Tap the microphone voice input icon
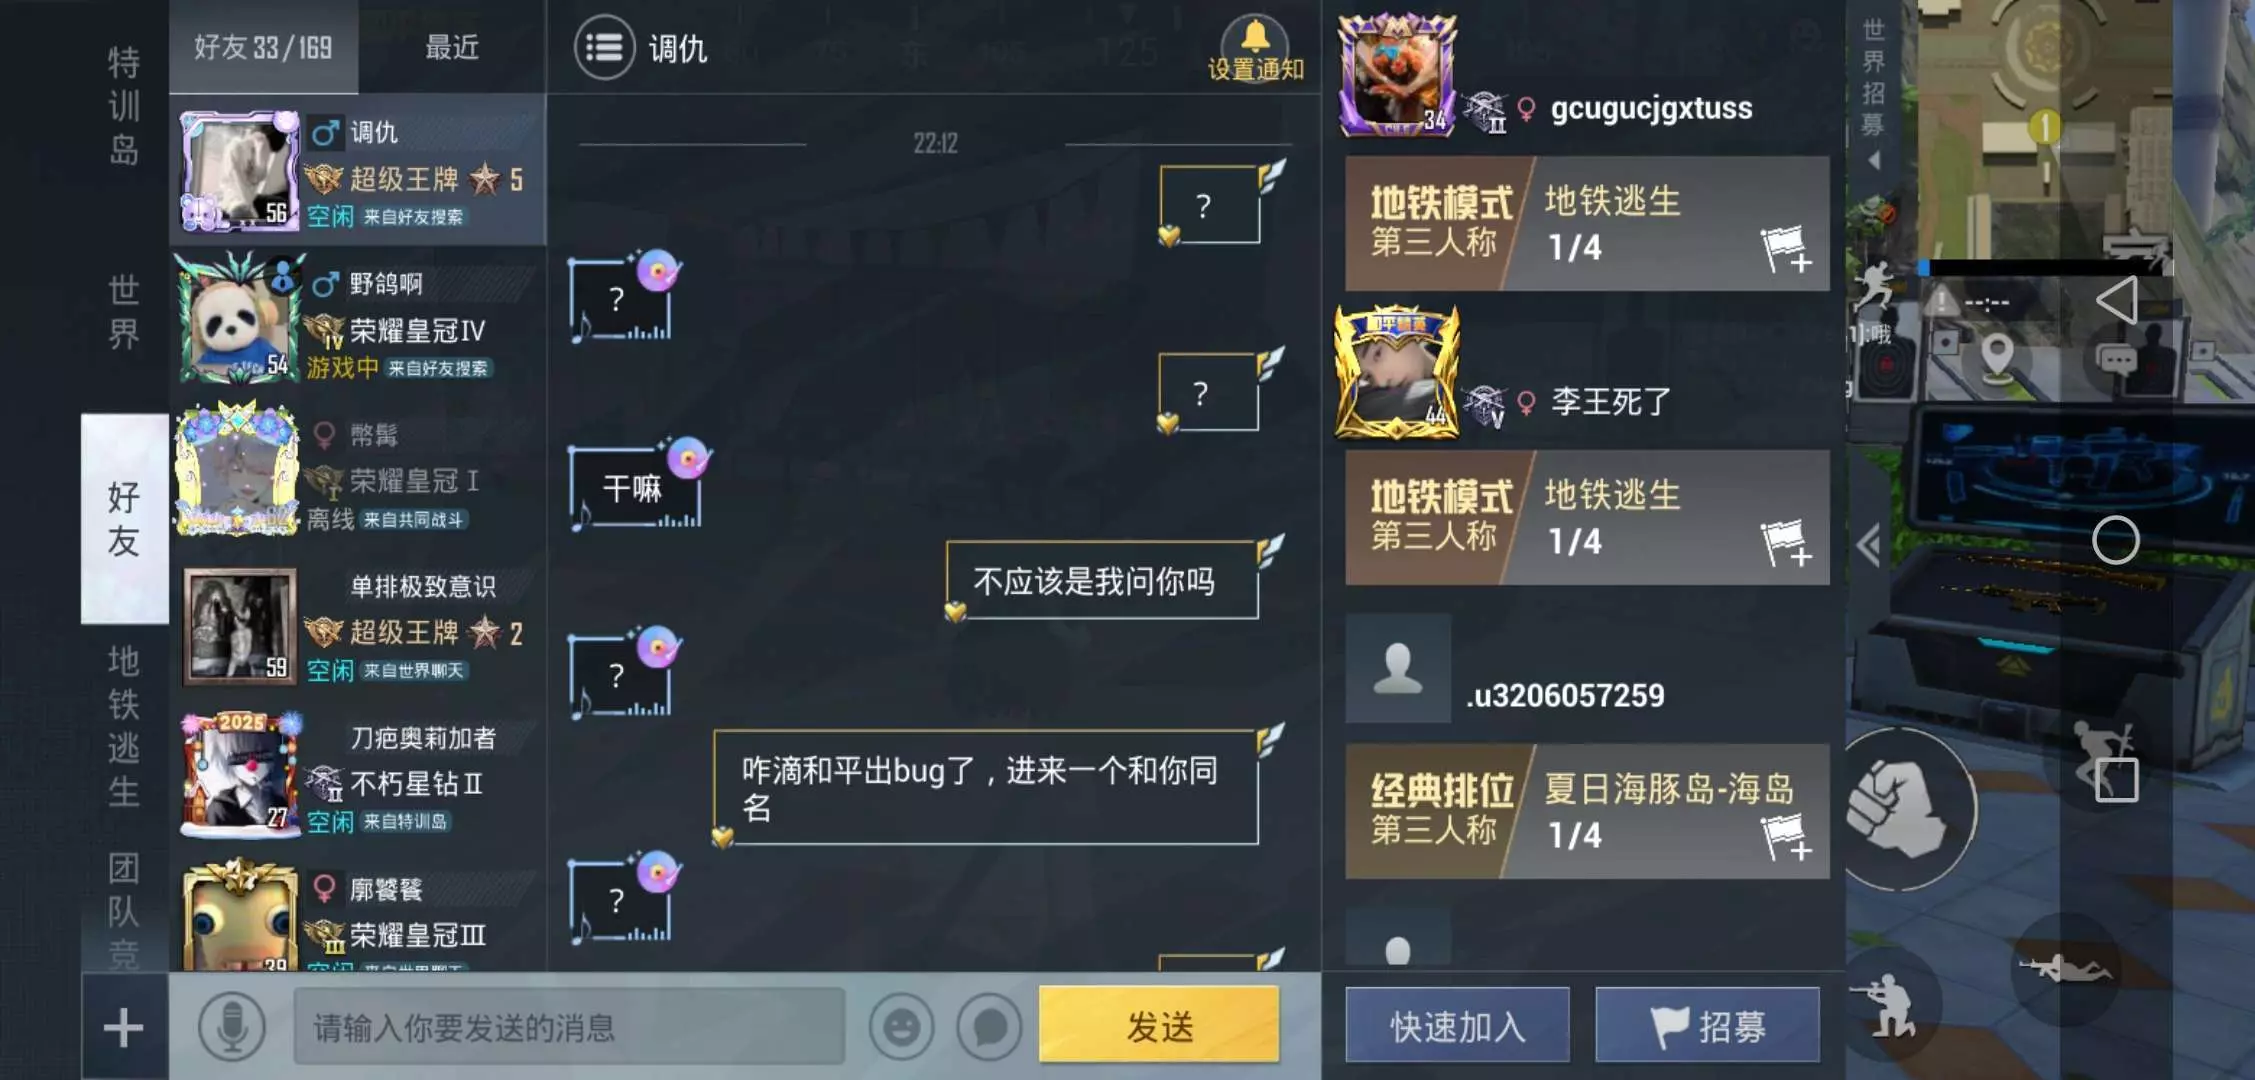The width and height of the screenshot is (2255, 1080). [x=232, y=1027]
